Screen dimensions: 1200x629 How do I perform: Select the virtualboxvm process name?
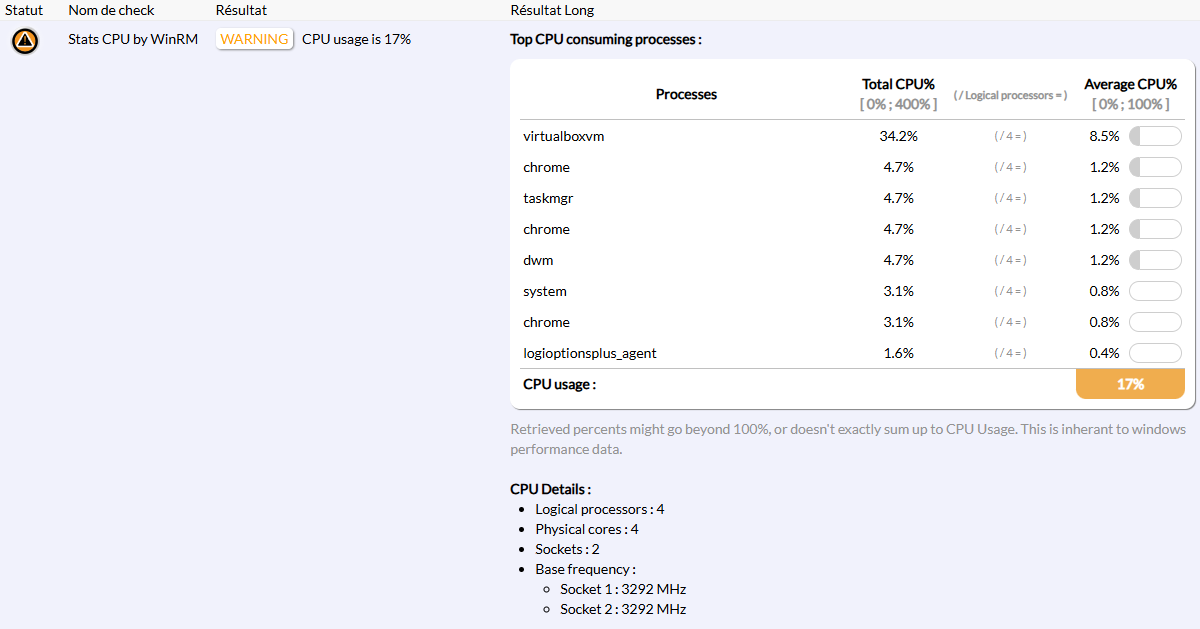tap(563, 136)
